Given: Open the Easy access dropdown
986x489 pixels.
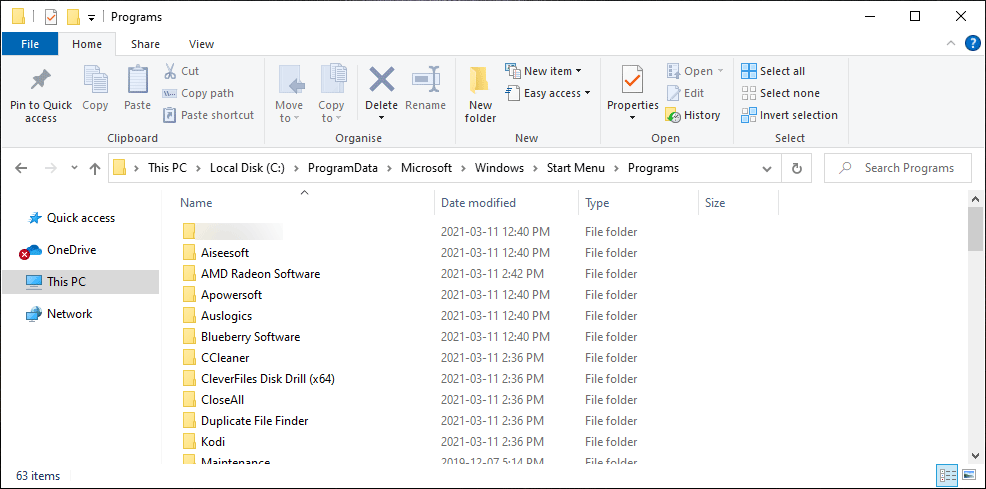Looking at the screenshot, I should (548, 93).
